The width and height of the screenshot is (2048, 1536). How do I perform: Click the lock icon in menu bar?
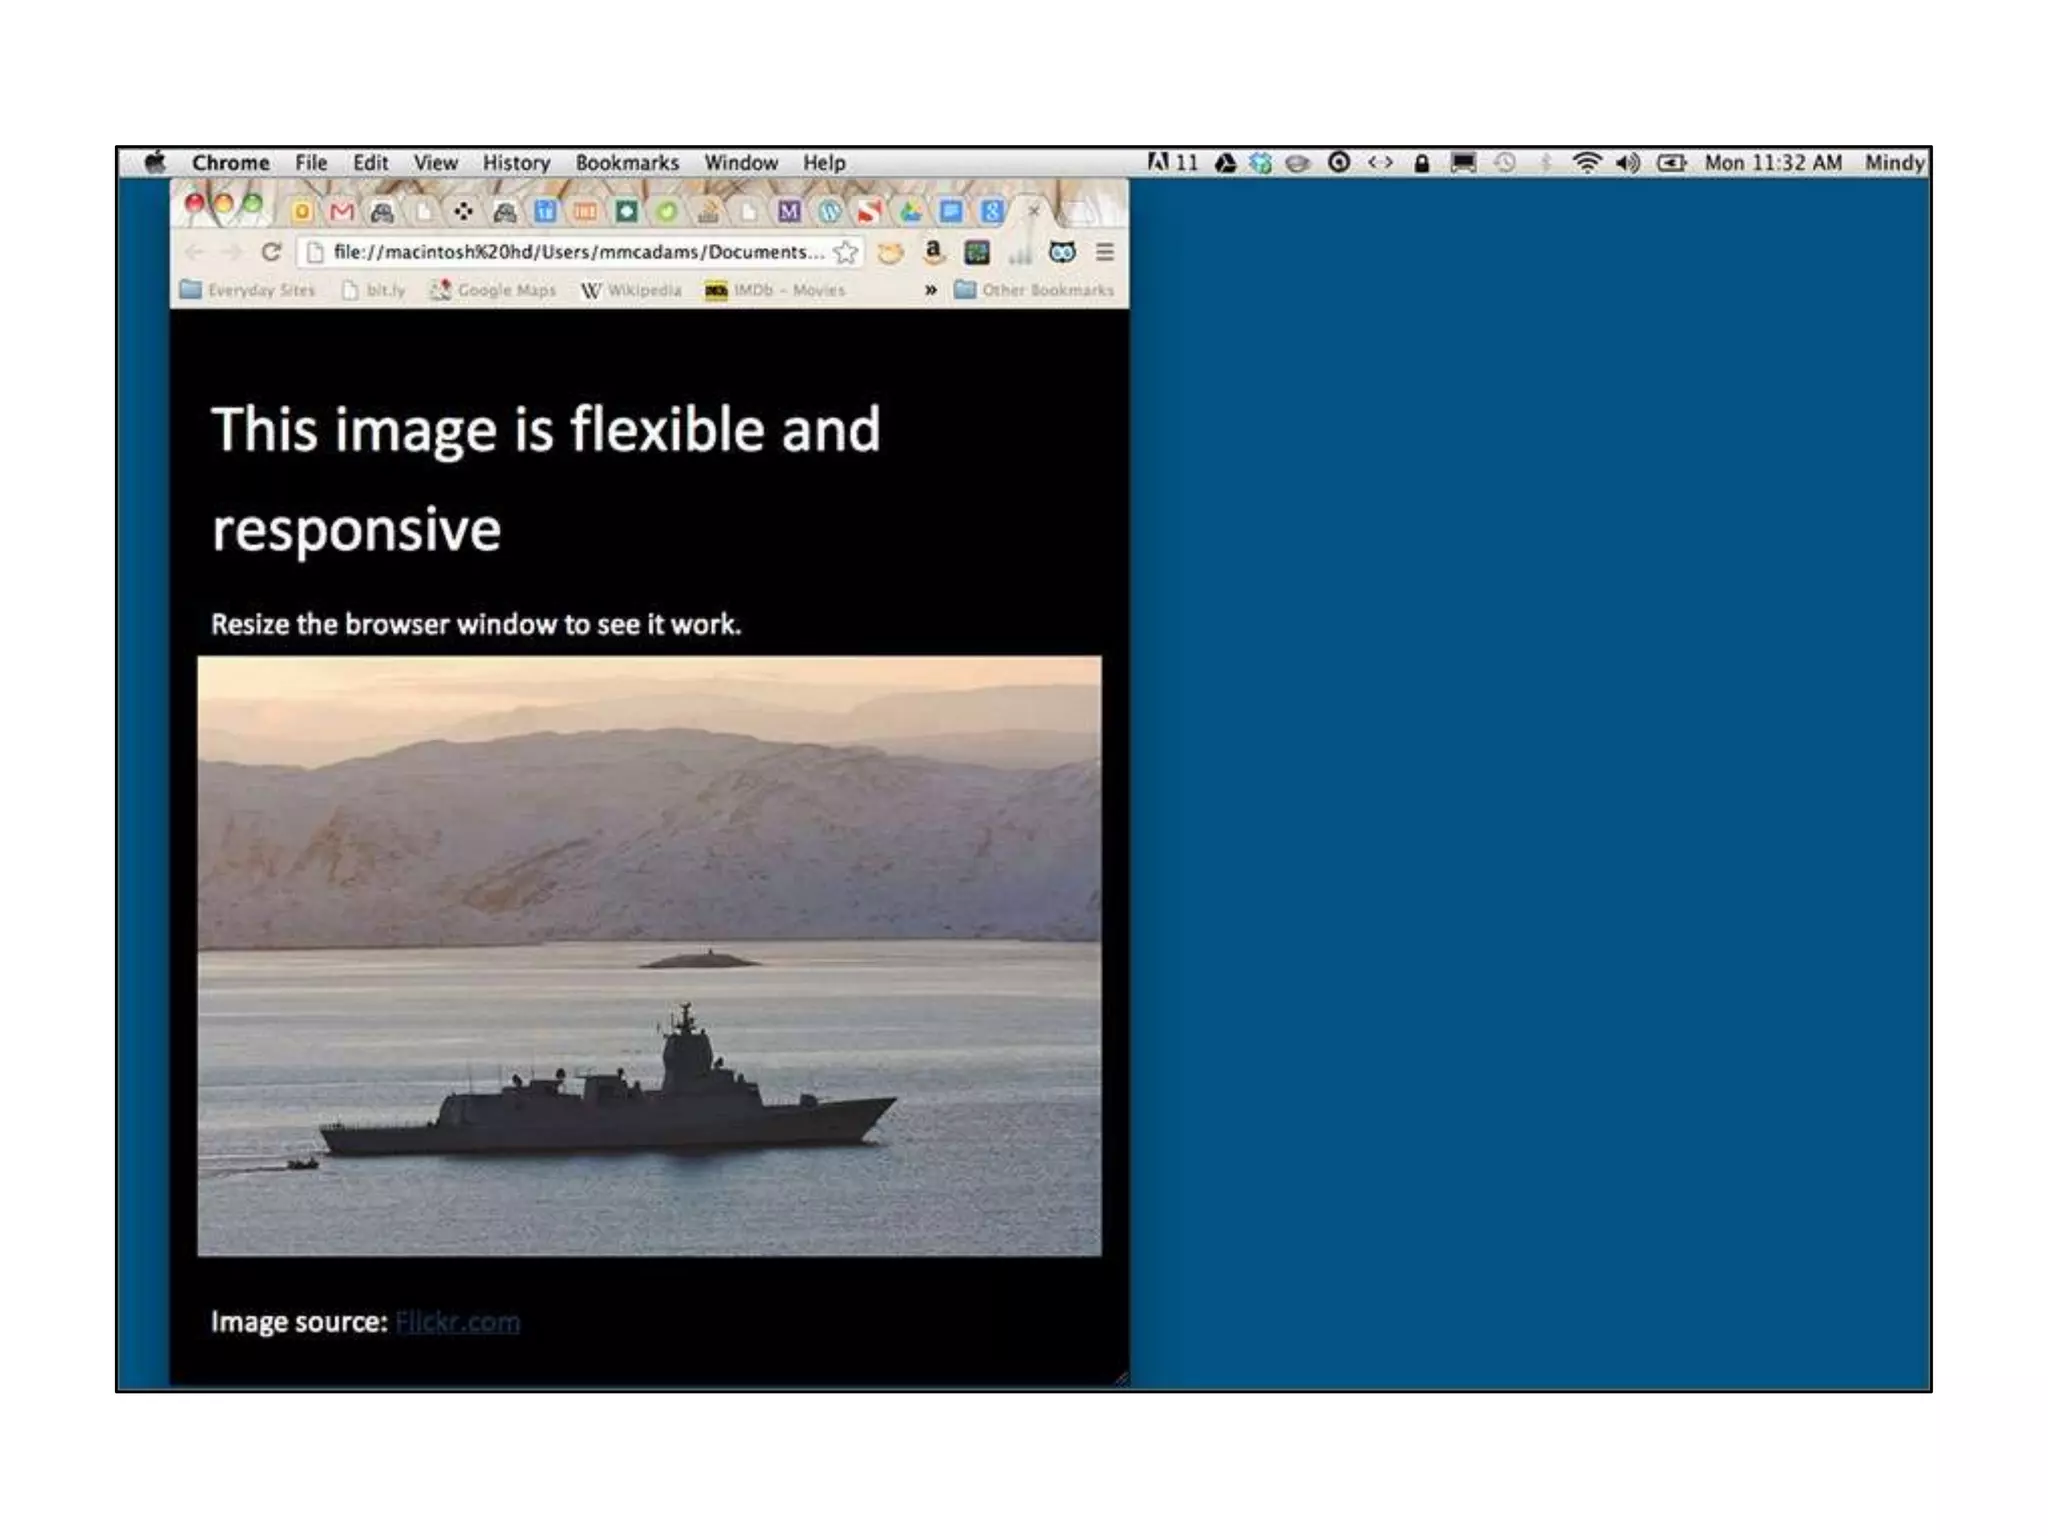[x=1421, y=163]
